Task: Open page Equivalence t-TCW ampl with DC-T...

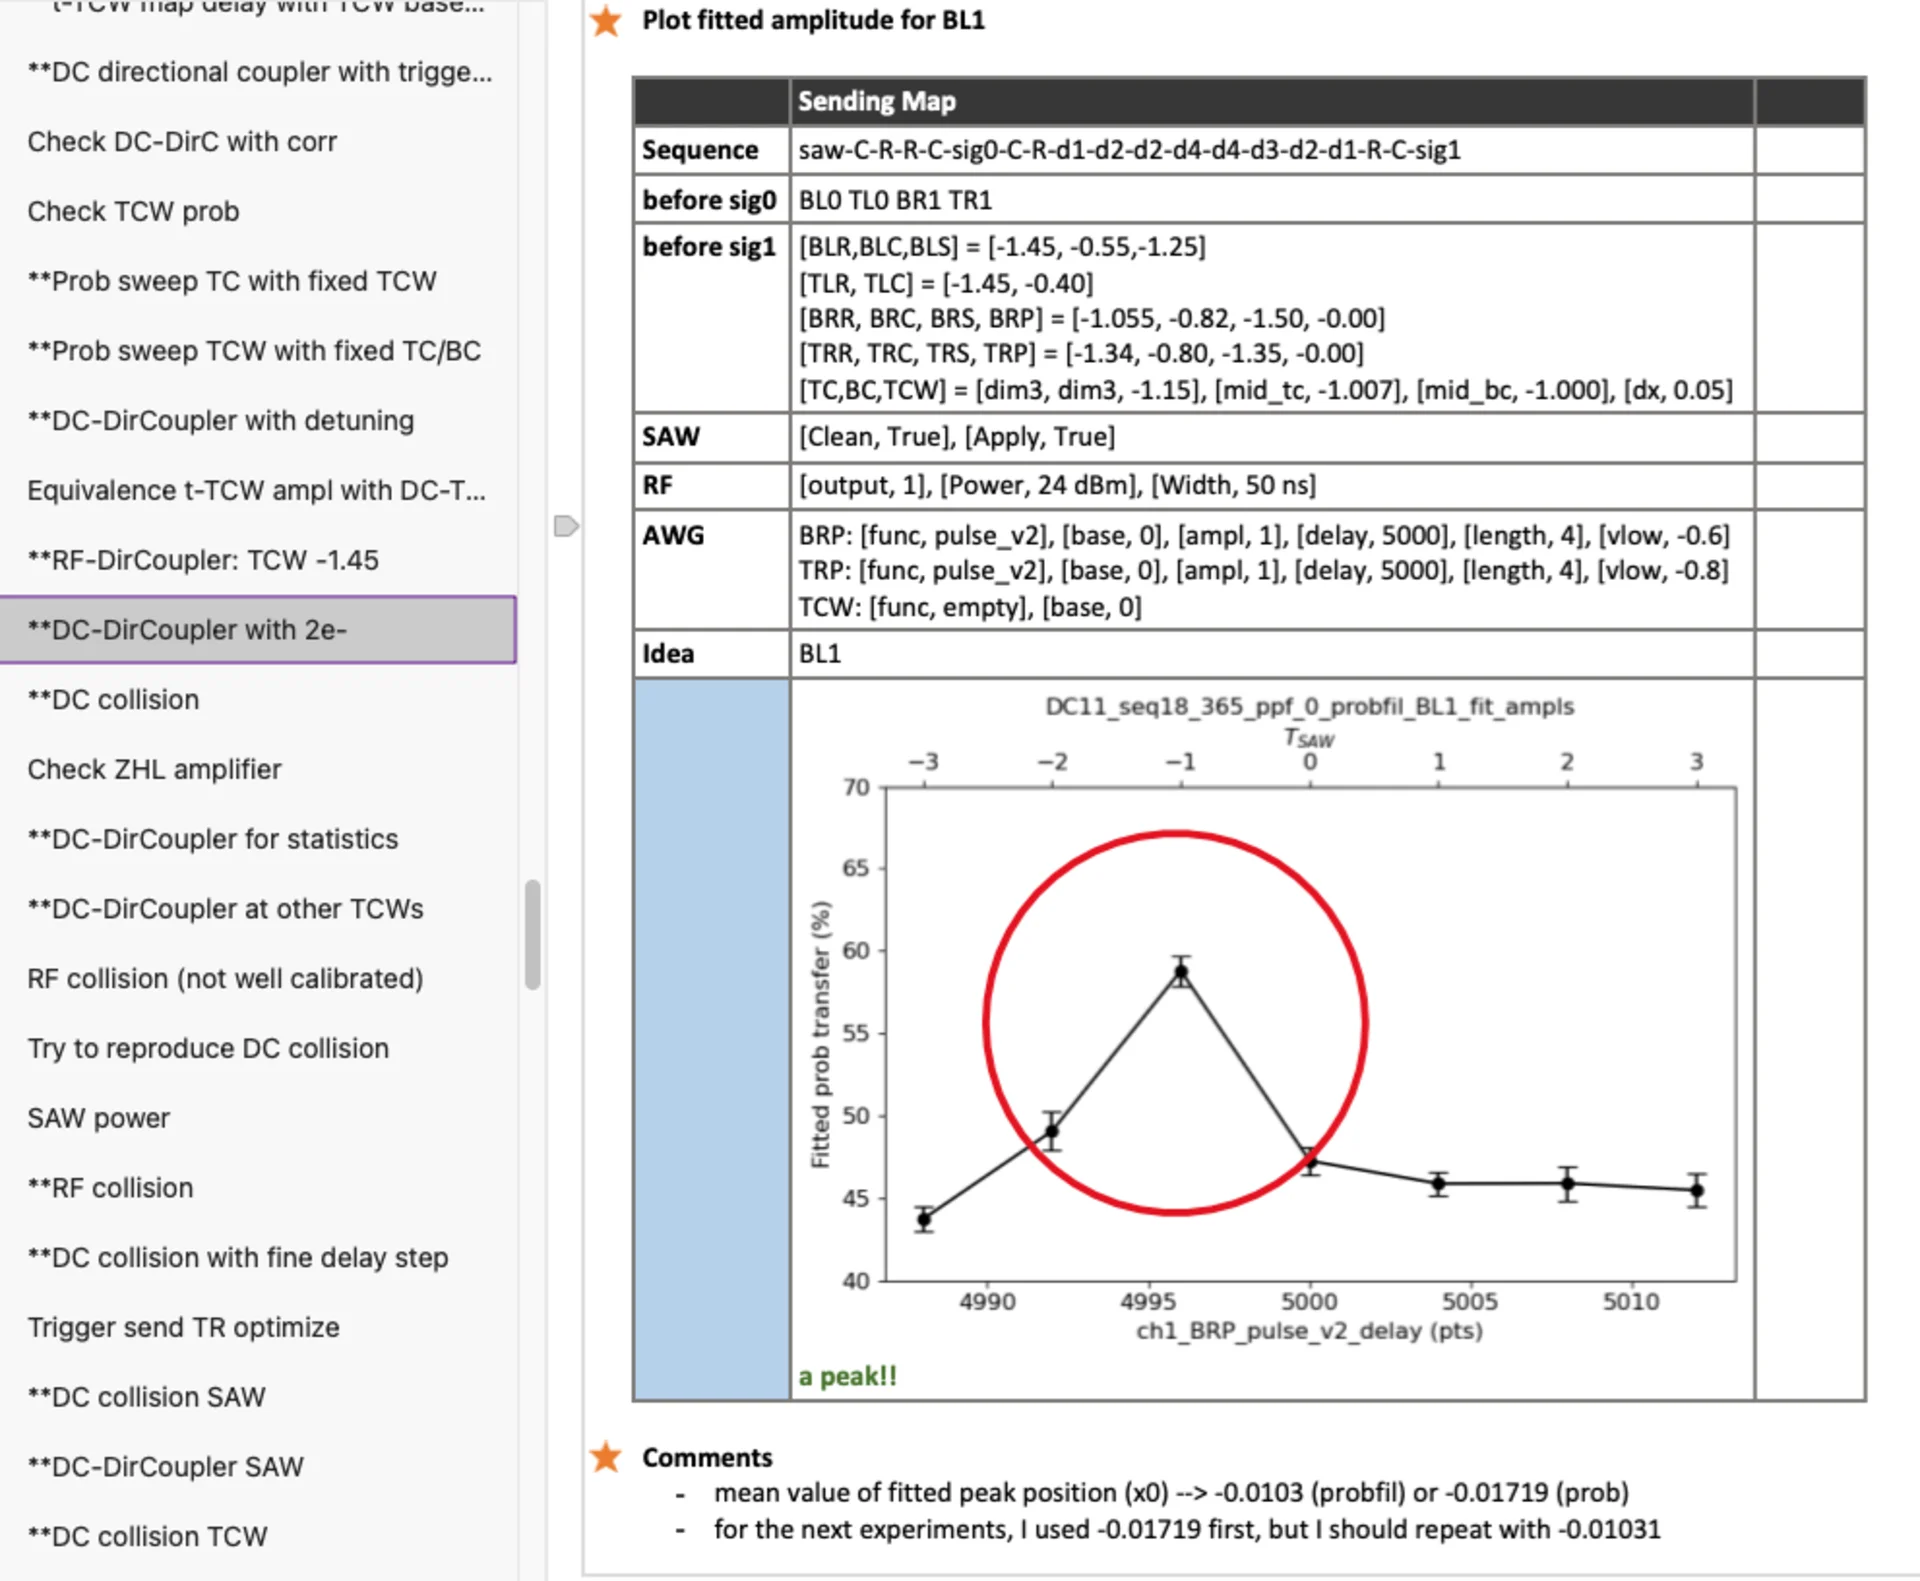Action: click(259, 491)
